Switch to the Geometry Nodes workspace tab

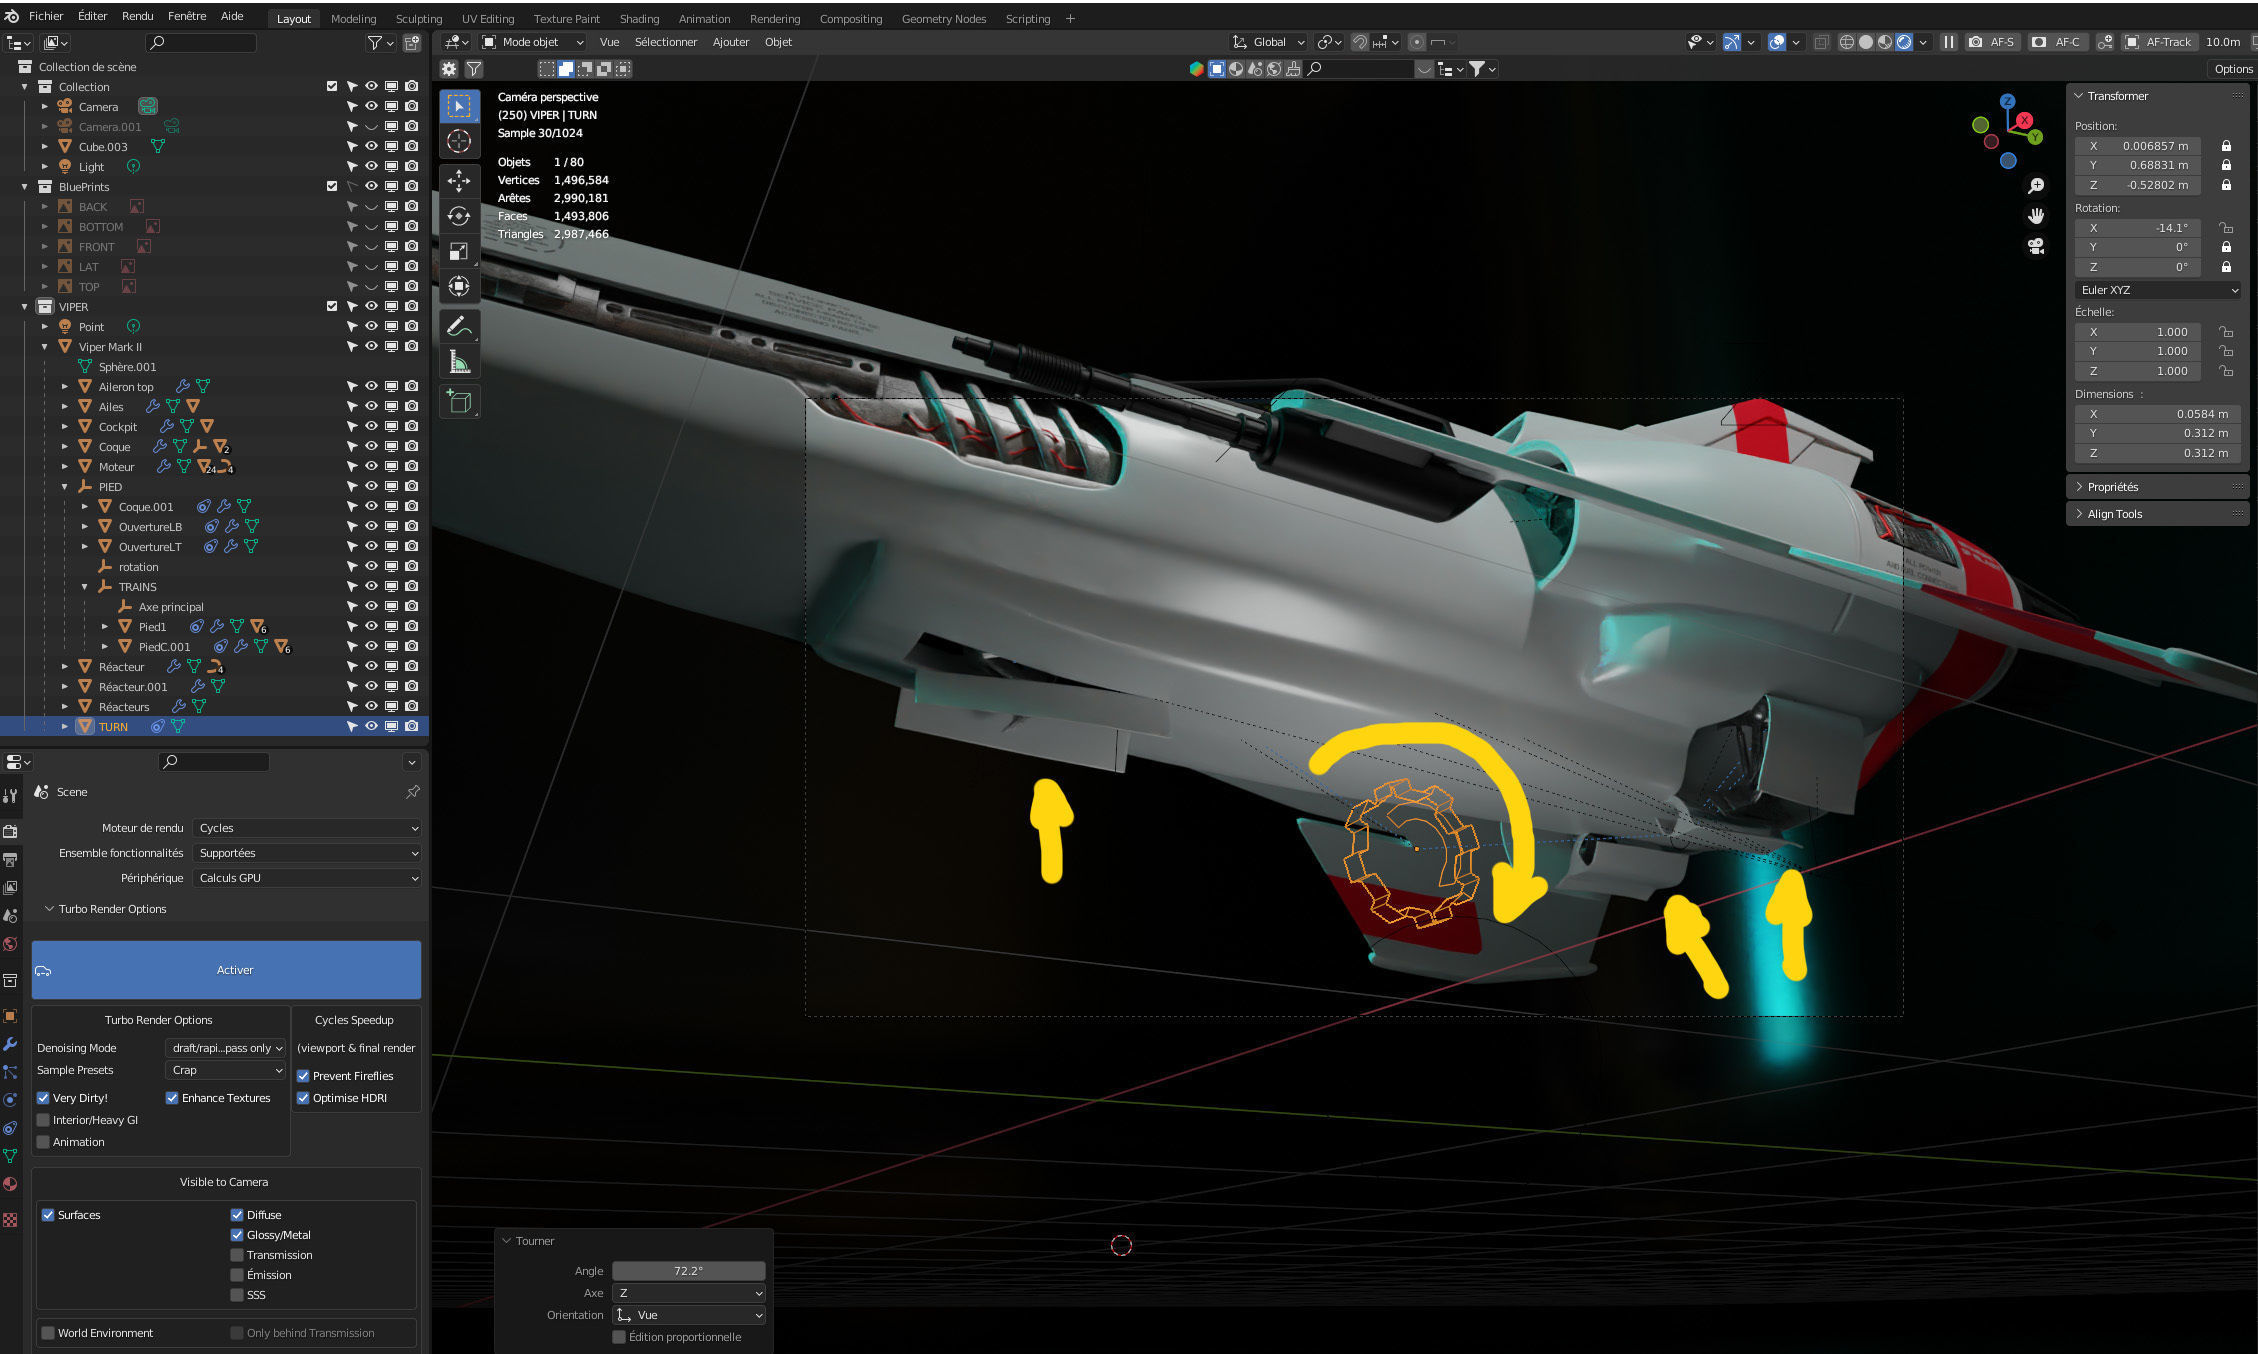[944, 19]
